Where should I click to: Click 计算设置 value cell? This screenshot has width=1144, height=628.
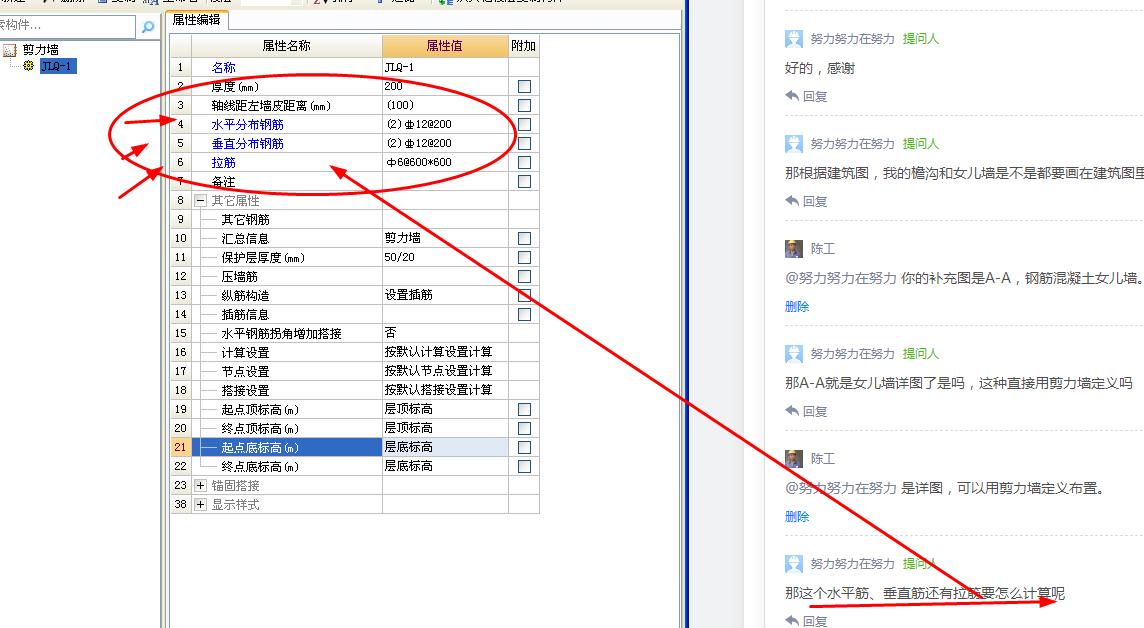(x=445, y=352)
